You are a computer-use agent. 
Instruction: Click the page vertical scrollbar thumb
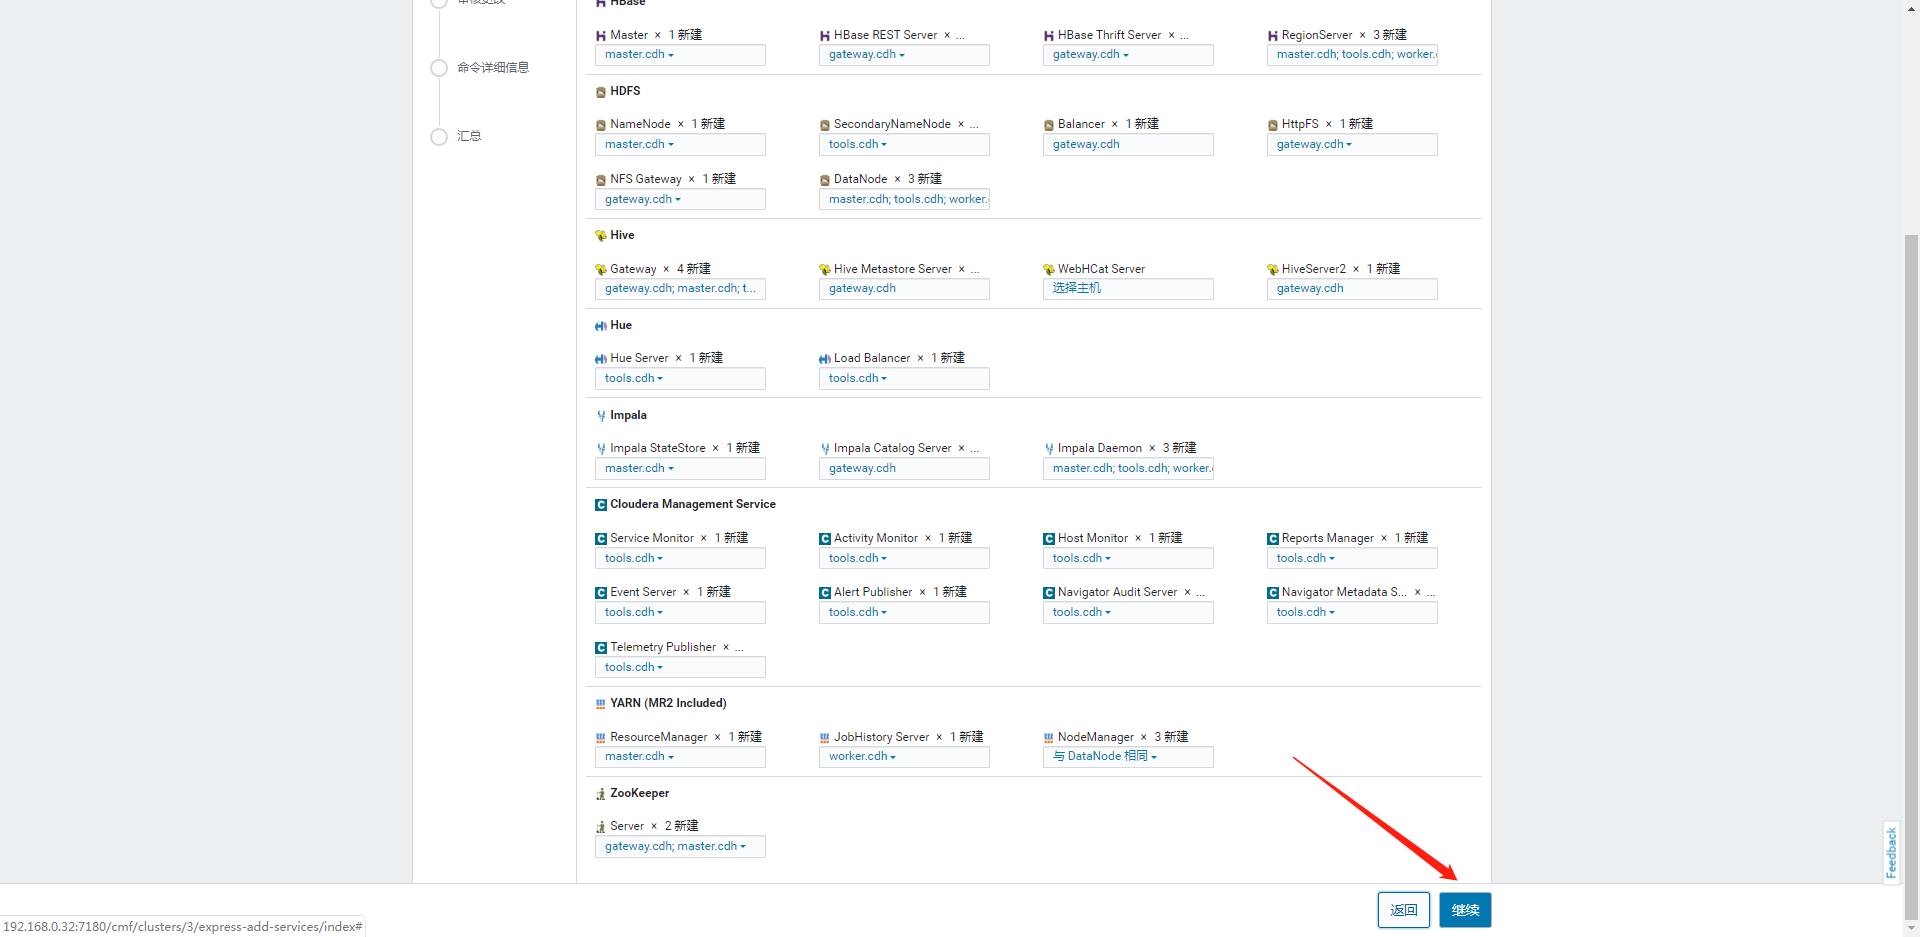[1911, 575]
